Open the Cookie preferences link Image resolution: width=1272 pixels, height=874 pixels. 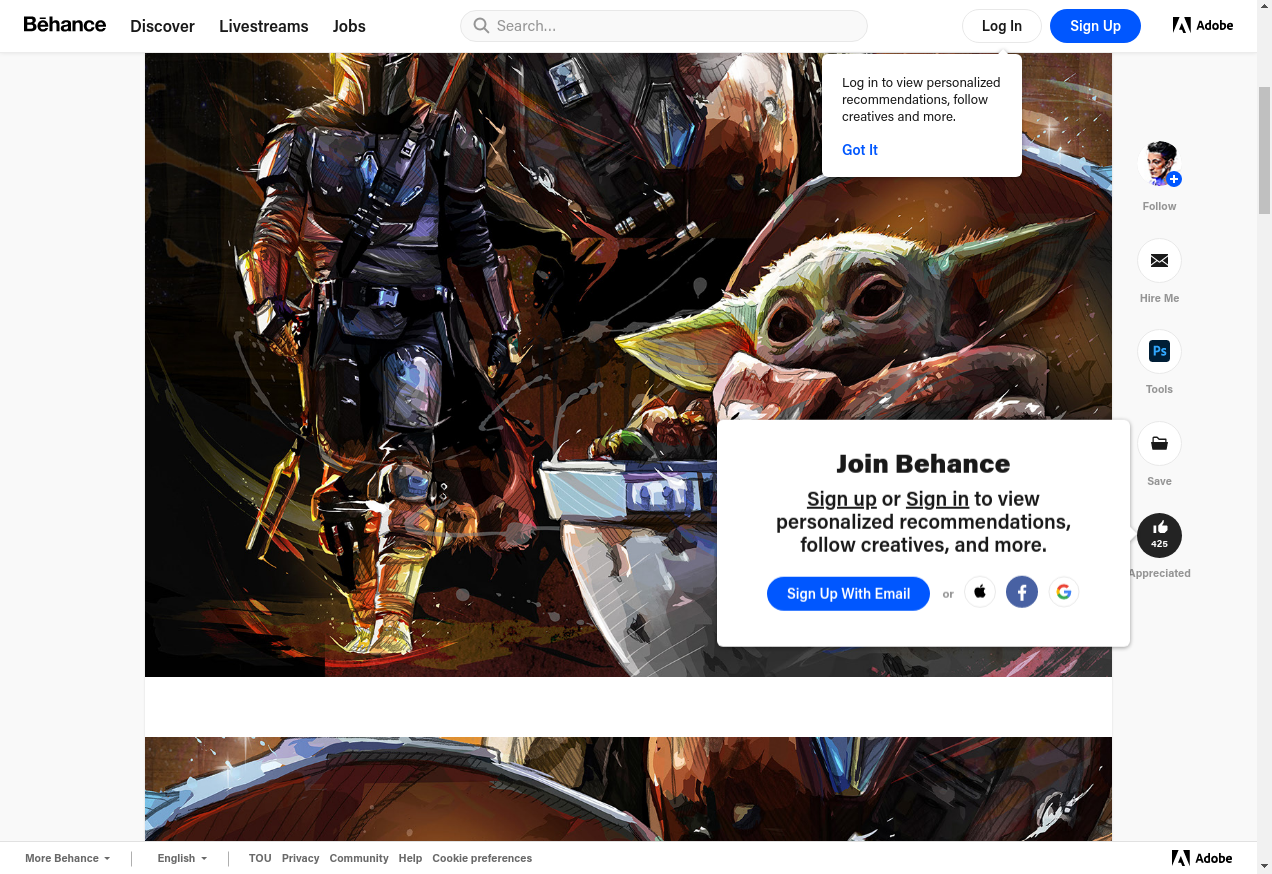[x=482, y=858]
